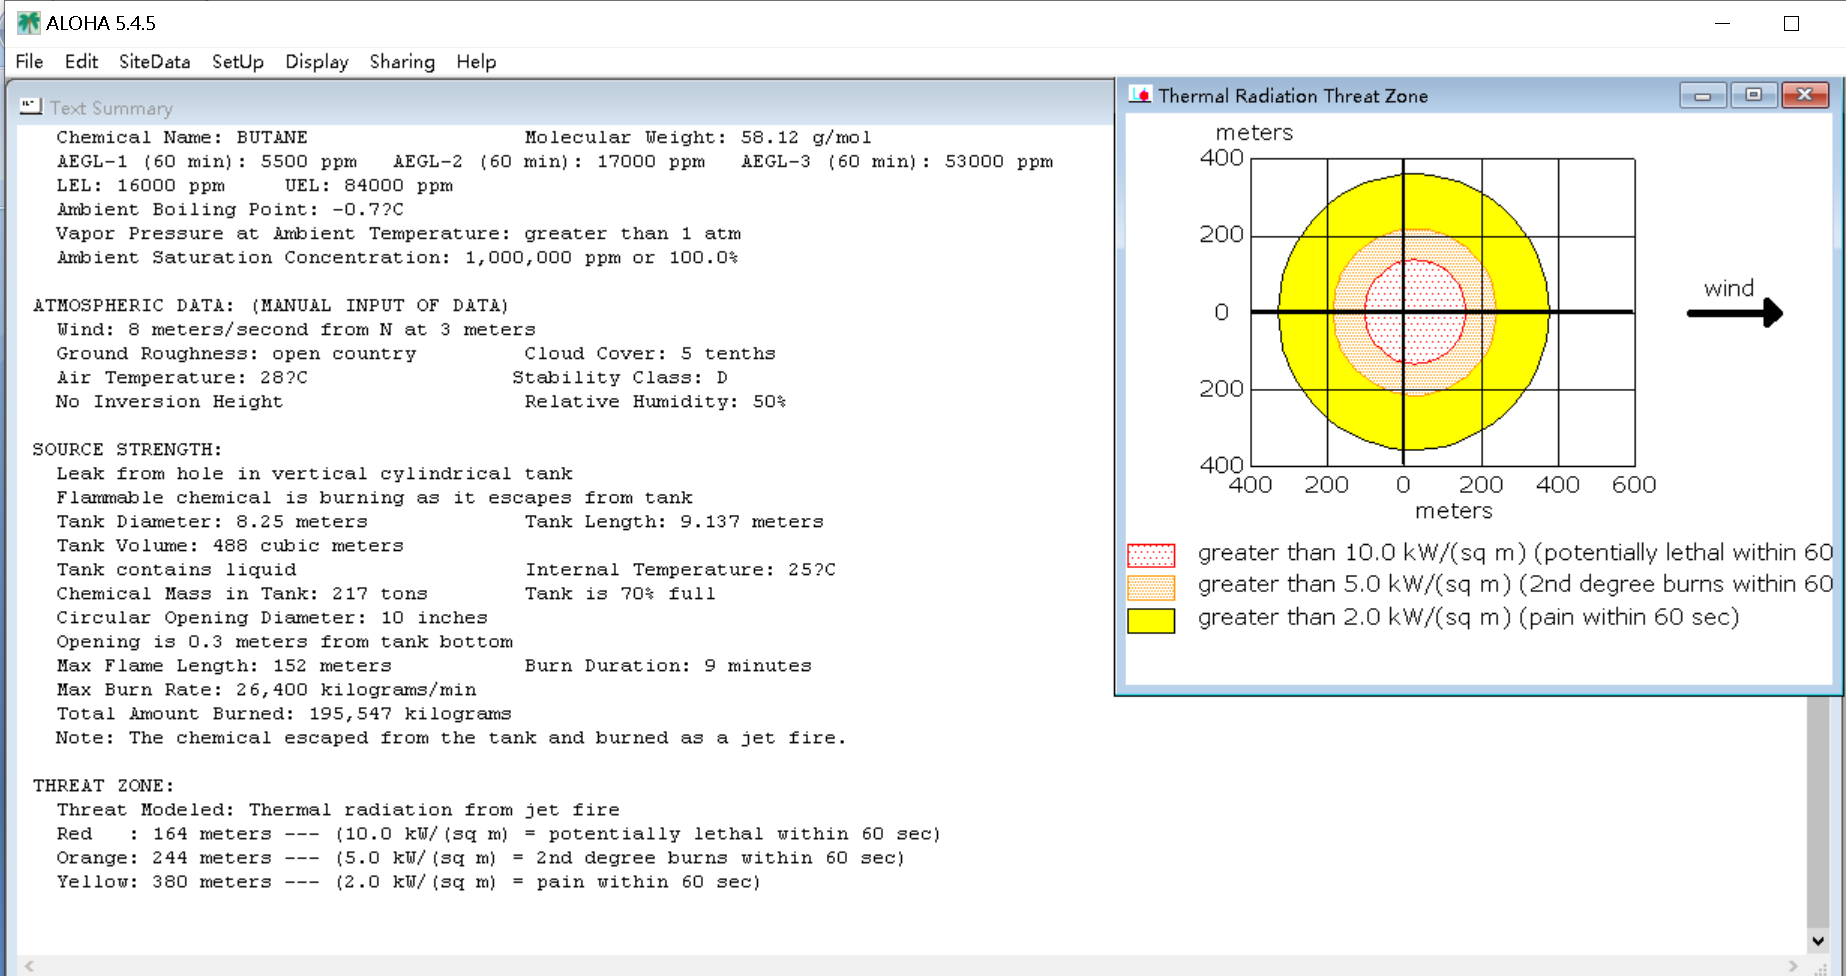Viewport: 1846px width, 976px height.
Task: Click the ALOHA palm tree app icon
Action: coord(28,23)
